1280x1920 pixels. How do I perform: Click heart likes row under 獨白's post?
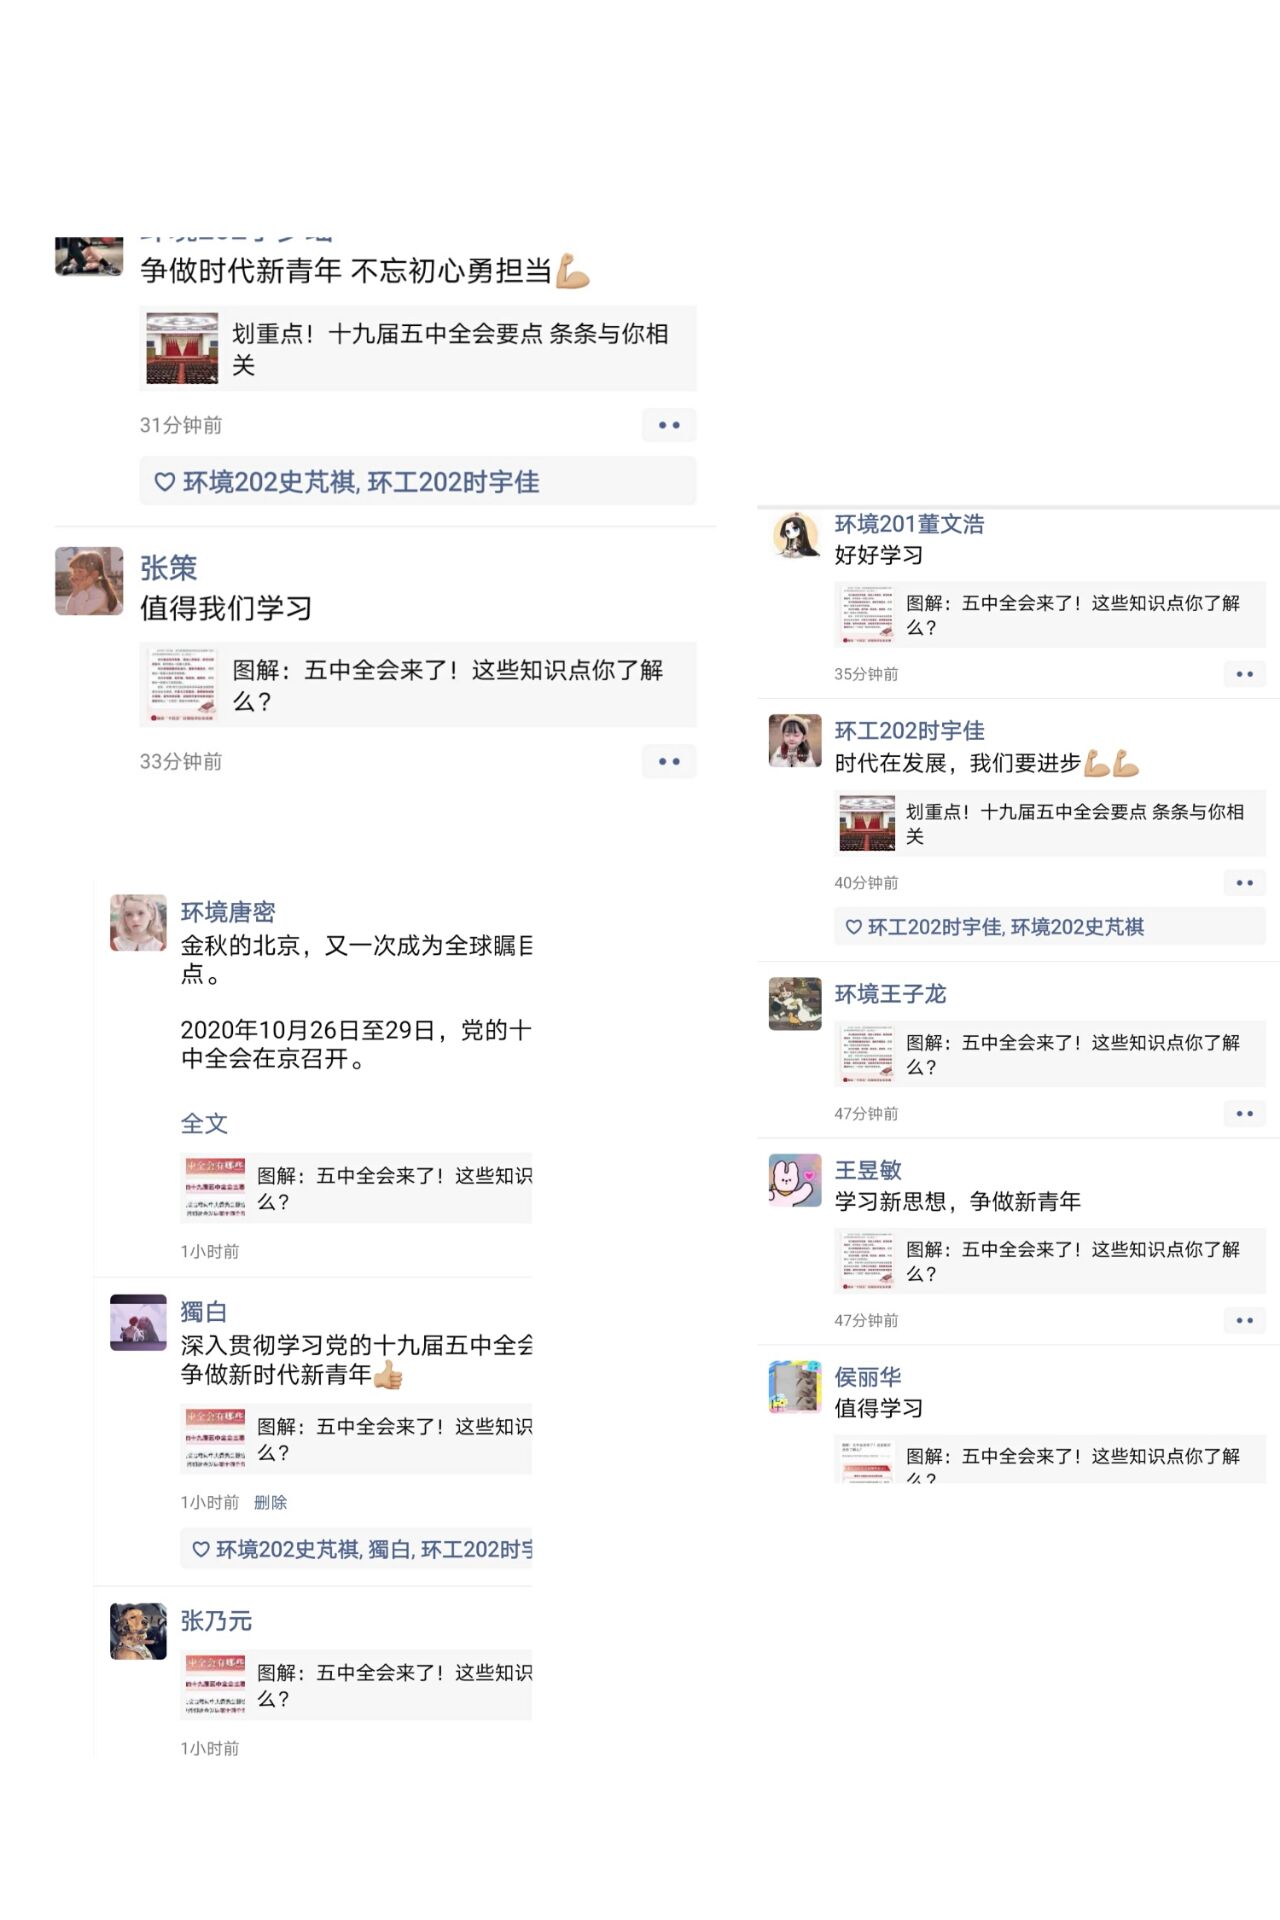point(356,1549)
